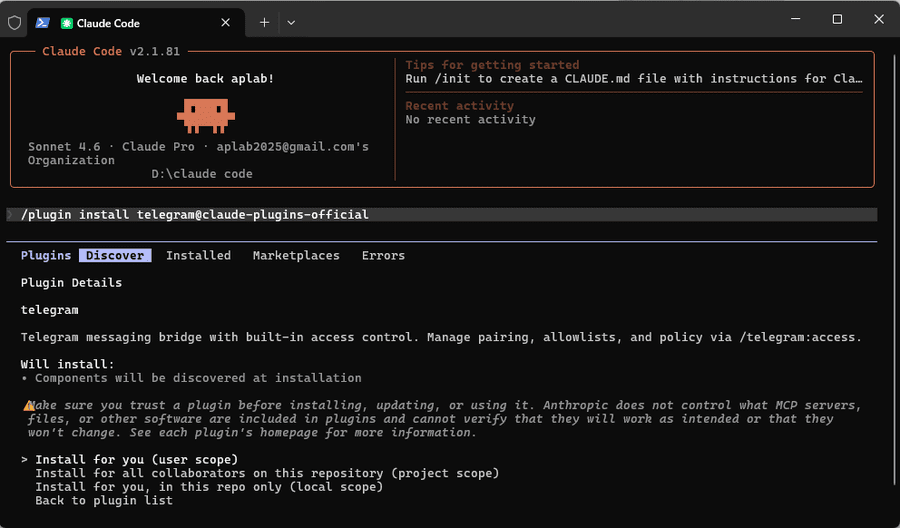Maximize the terminal window
This screenshot has width=900, height=528.
(x=837, y=19)
